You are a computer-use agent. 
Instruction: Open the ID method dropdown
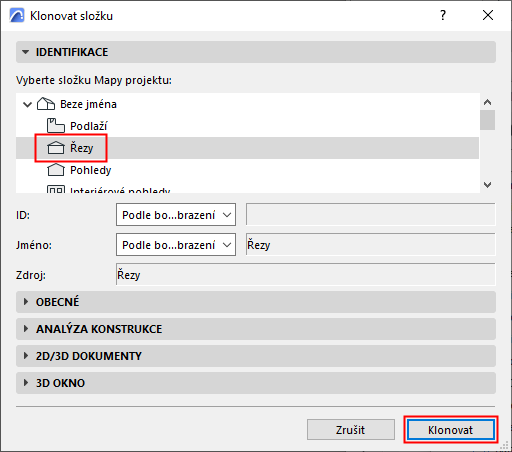(176, 215)
